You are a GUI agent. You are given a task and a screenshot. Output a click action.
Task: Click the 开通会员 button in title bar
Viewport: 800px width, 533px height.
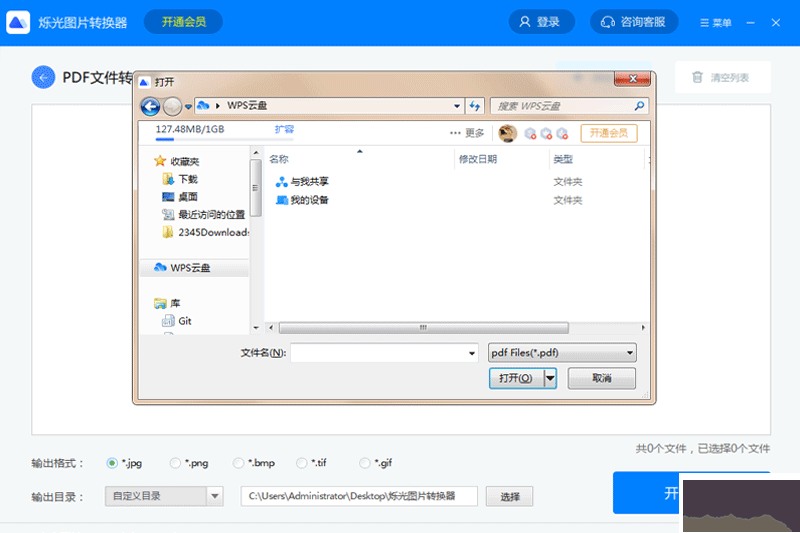coord(183,22)
